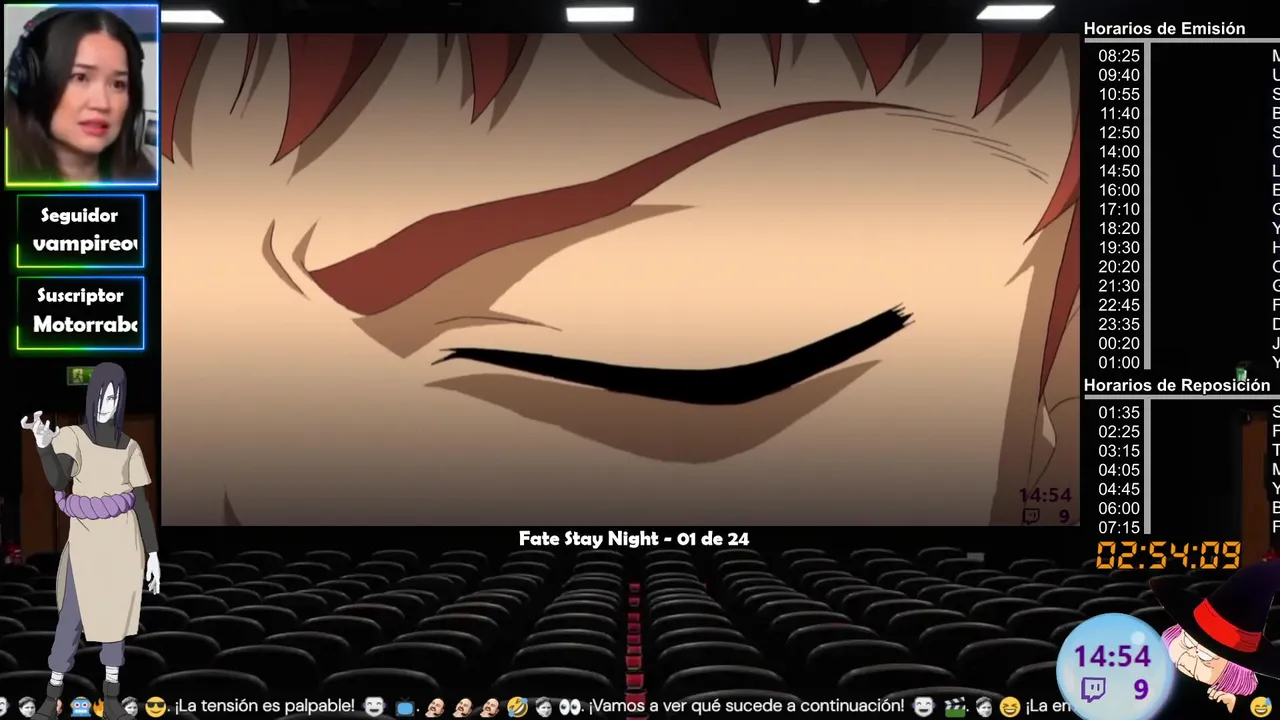This screenshot has height=720, width=1280.
Task: Click the rolling-laughing emoji in the ticker
Action: (x=517, y=707)
